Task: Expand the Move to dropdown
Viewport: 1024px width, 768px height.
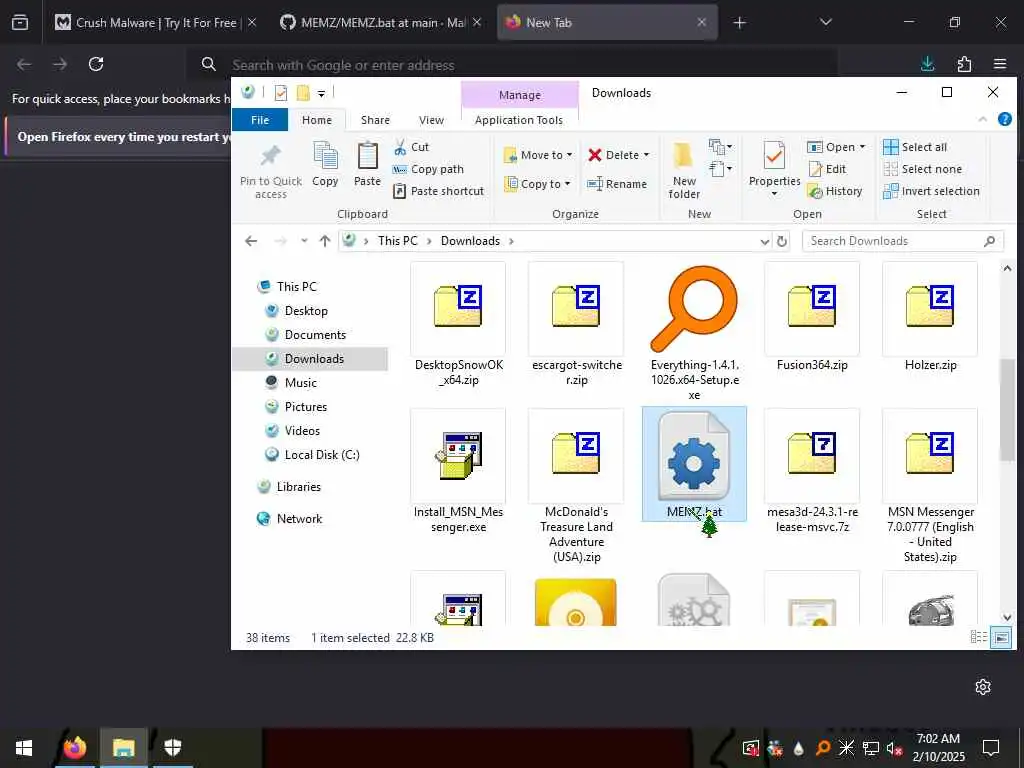Action: click(569, 155)
